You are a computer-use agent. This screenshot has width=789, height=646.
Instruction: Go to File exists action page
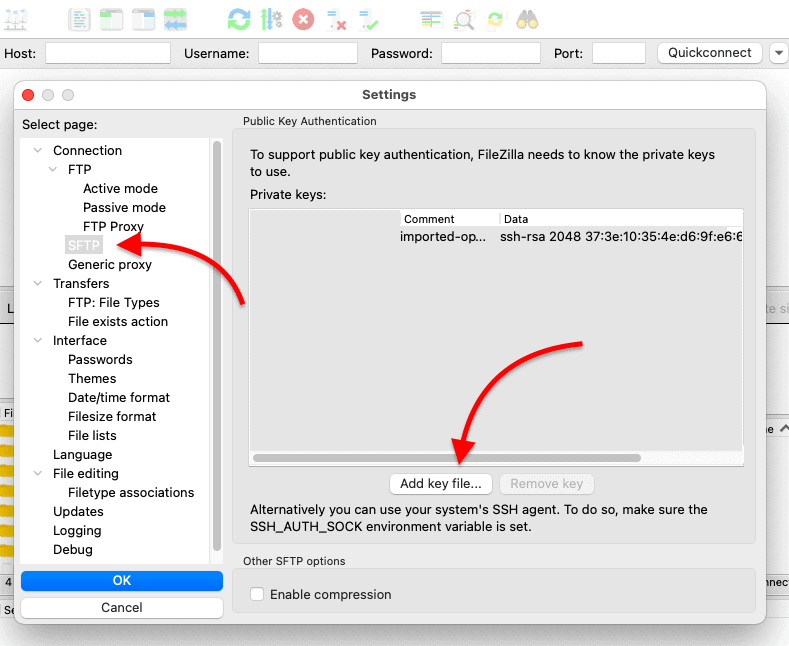118,321
